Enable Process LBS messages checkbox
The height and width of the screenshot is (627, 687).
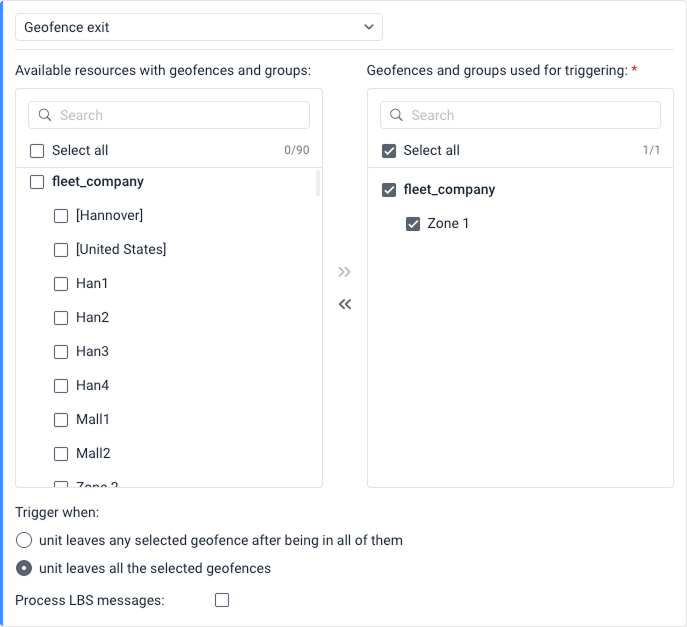tap(222, 600)
